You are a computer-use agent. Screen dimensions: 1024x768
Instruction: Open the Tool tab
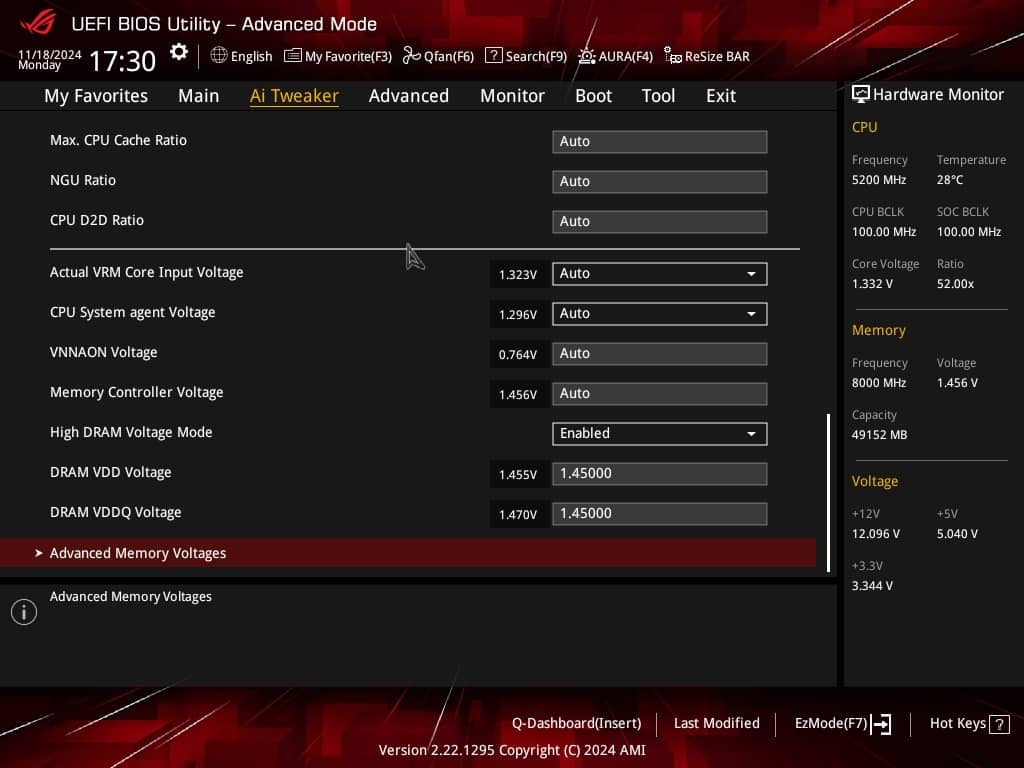(x=658, y=96)
